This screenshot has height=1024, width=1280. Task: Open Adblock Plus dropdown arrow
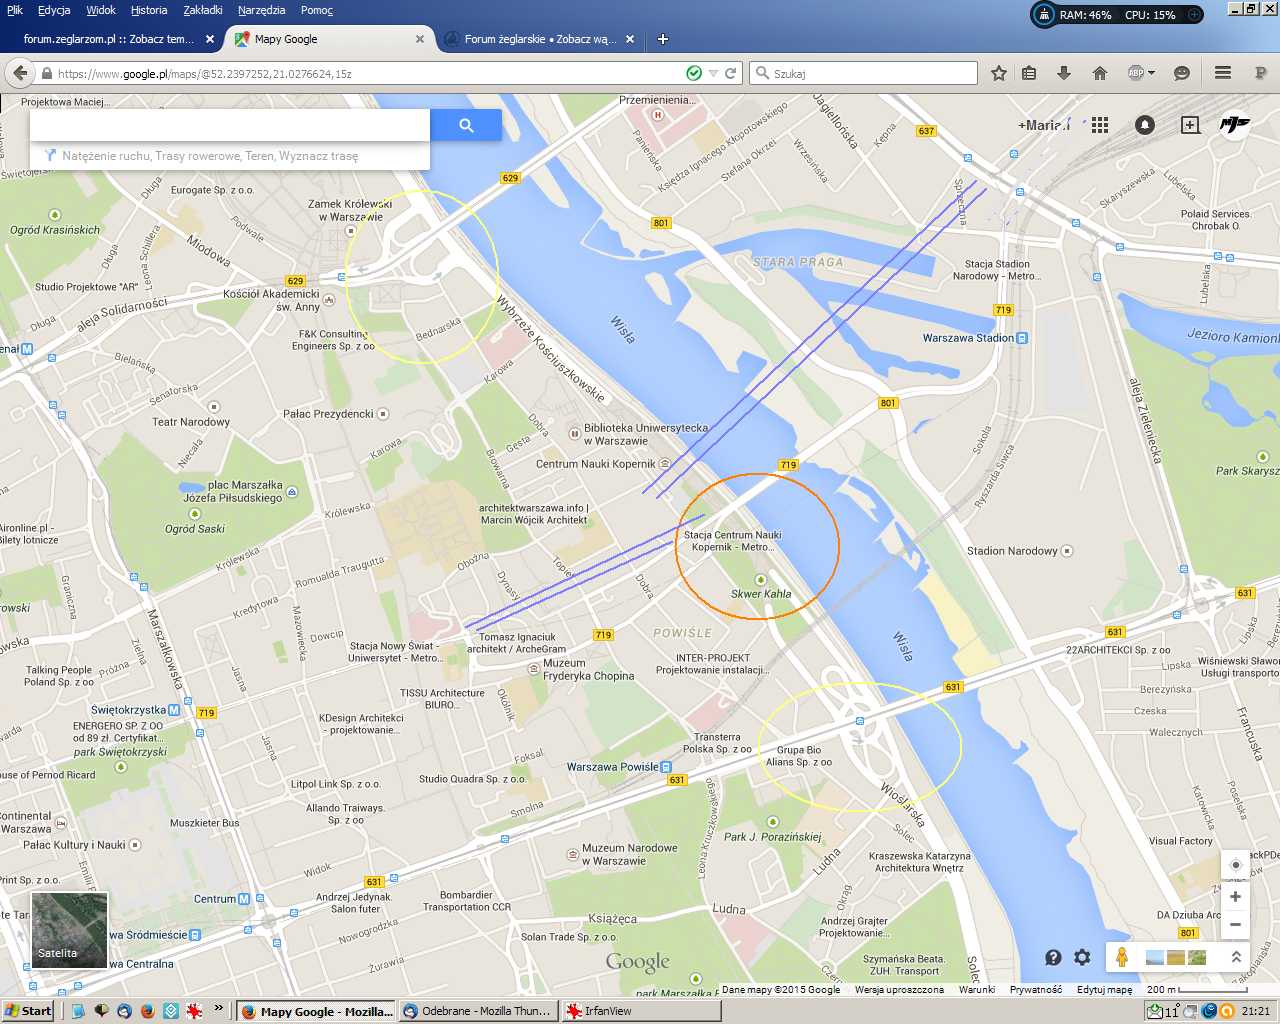point(1152,73)
